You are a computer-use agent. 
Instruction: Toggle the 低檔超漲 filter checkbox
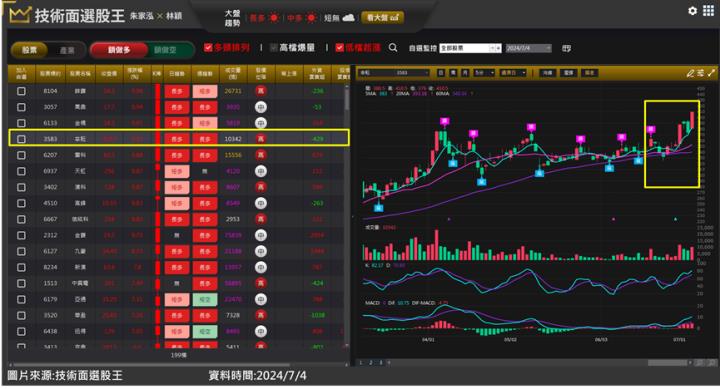339,47
